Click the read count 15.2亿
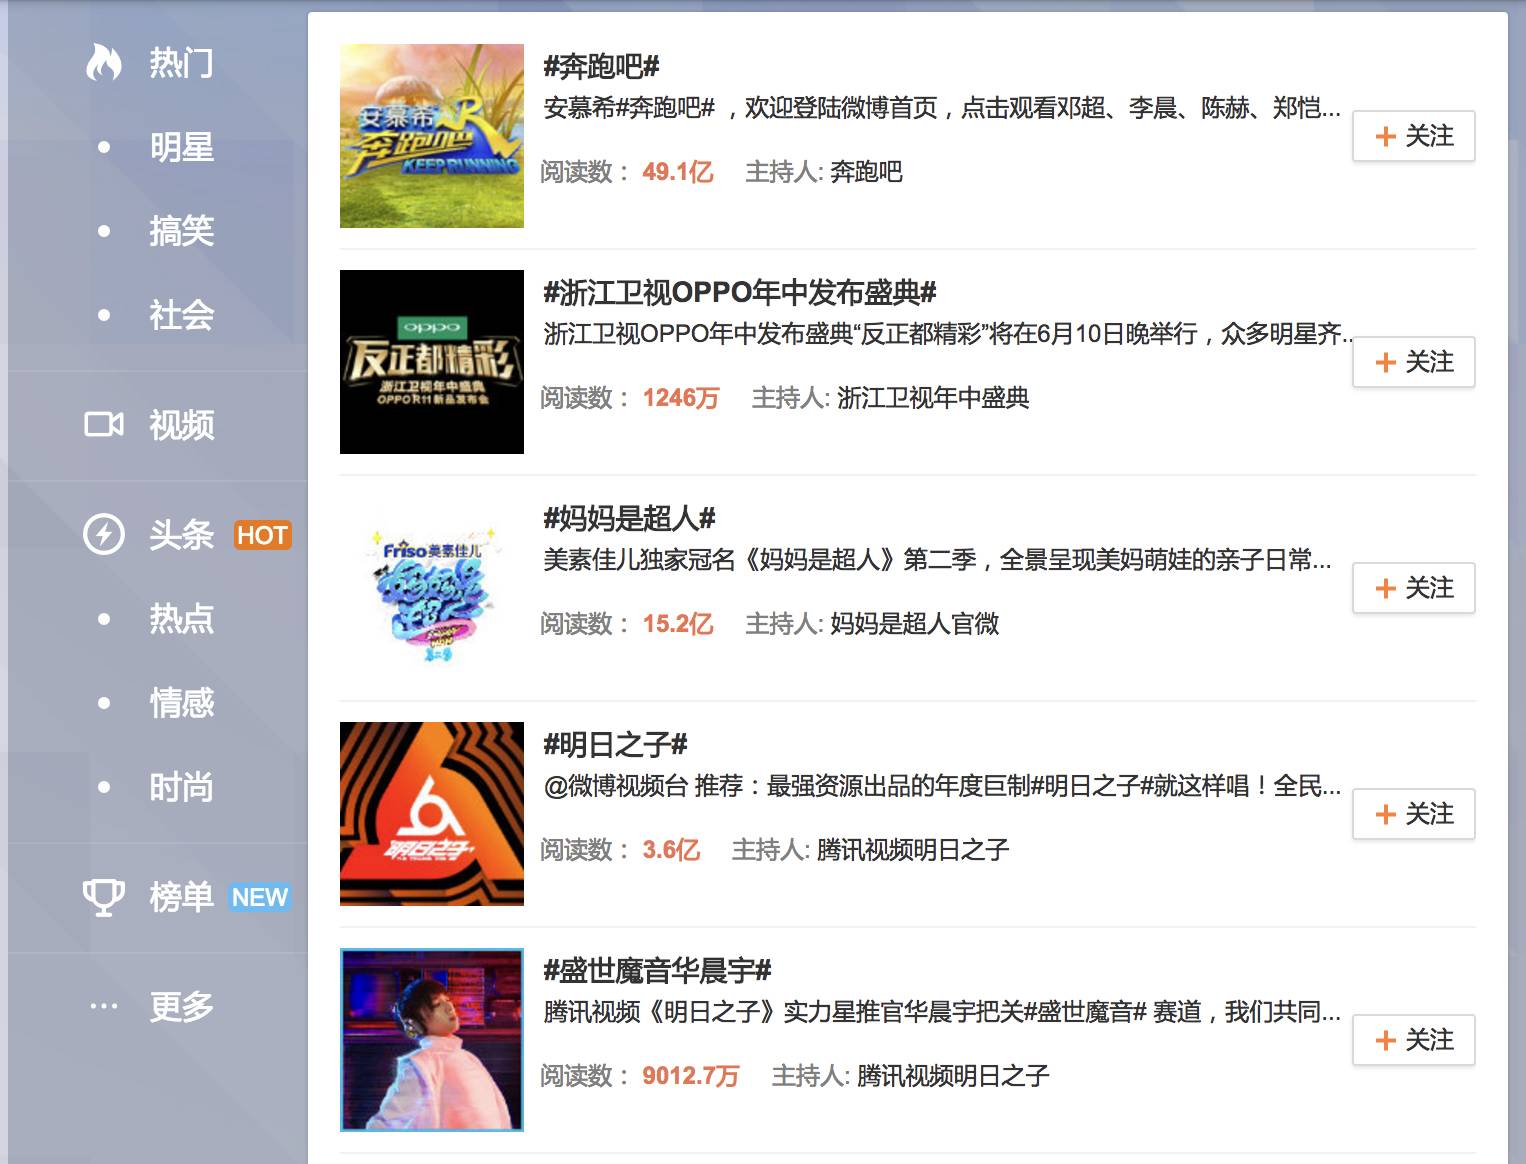1526x1164 pixels. tap(678, 624)
